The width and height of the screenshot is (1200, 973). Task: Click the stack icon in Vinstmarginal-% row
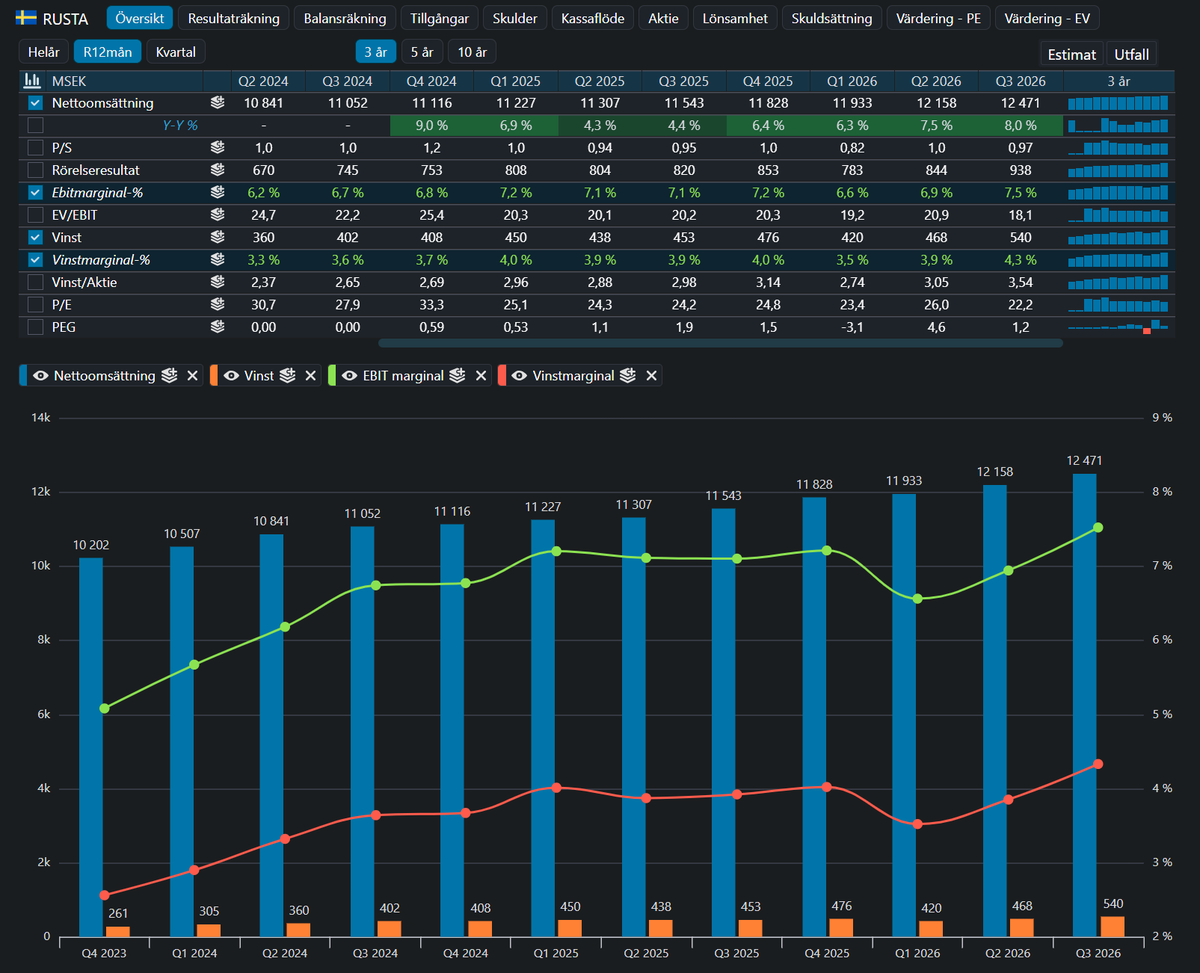point(217,259)
